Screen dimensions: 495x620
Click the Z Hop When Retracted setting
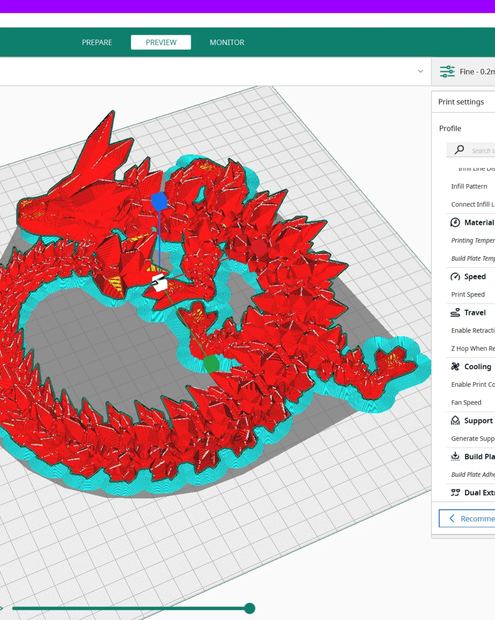pyautogui.click(x=473, y=348)
